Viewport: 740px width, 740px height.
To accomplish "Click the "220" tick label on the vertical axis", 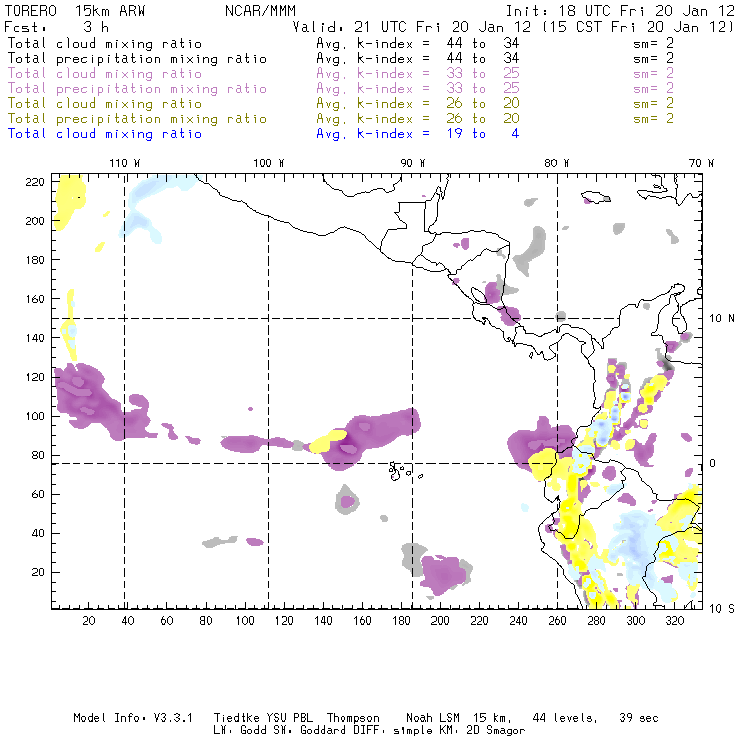I will tap(35, 182).
